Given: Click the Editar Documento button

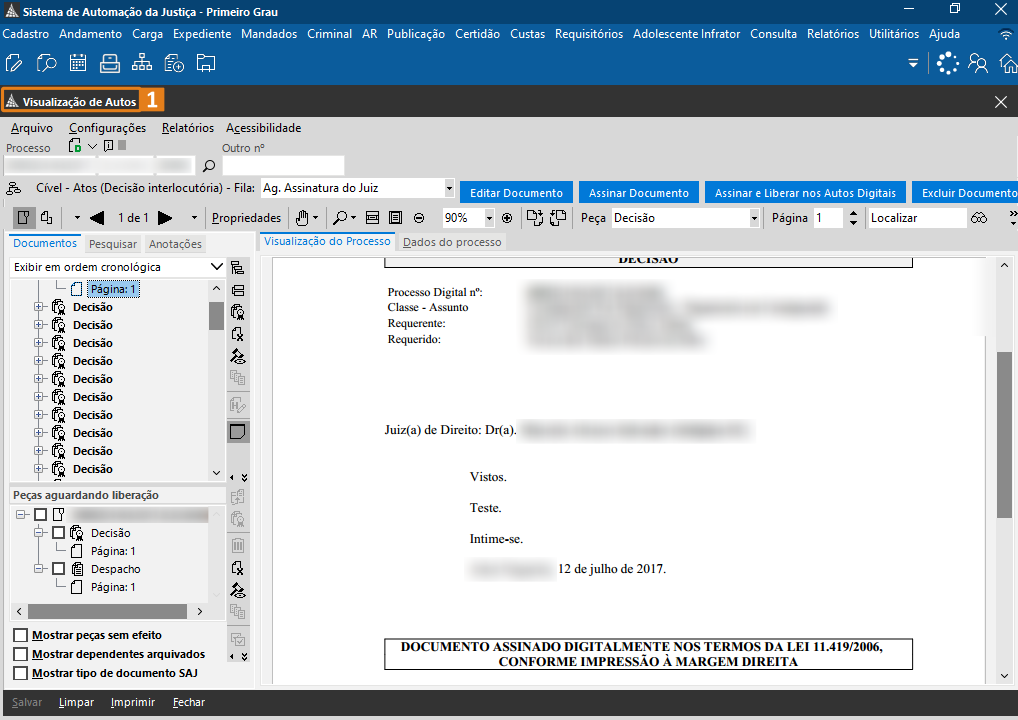Looking at the screenshot, I should click(x=516, y=193).
